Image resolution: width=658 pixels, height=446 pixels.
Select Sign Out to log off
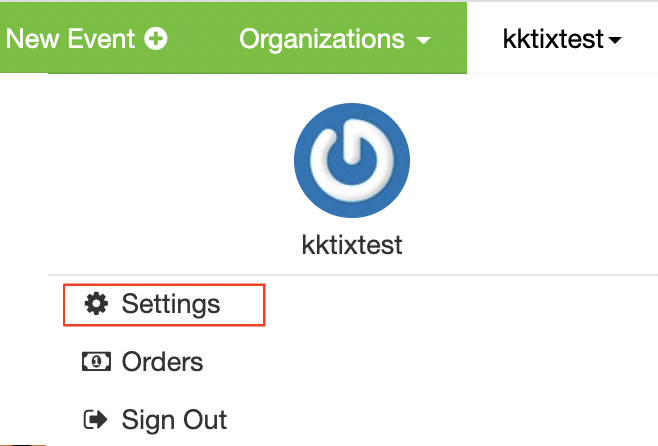click(x=155, y=420)
